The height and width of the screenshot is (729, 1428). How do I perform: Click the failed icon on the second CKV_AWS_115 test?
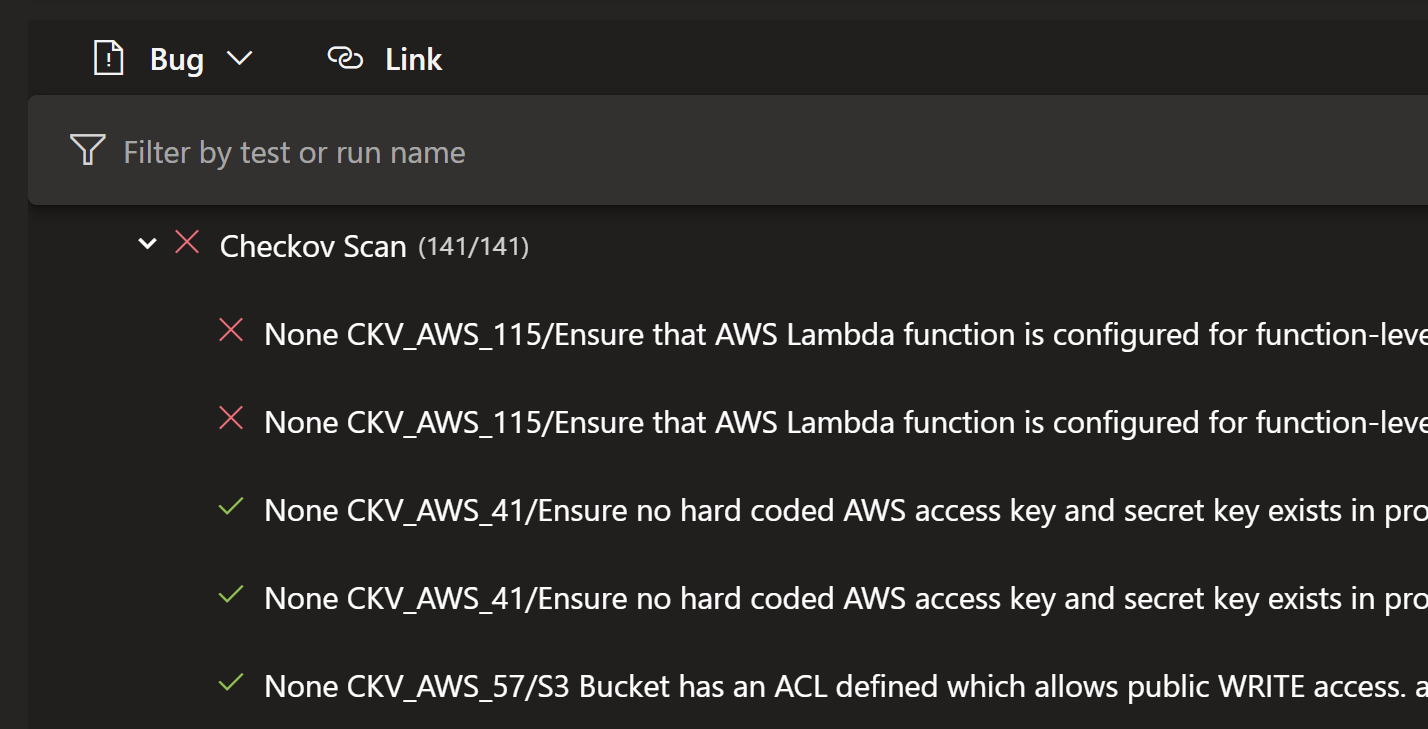tap(231, 421)
